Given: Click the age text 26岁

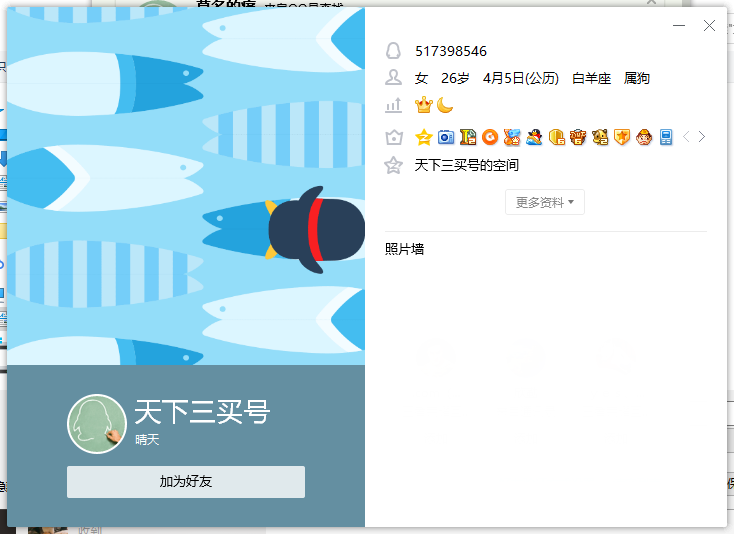Looking at the screenshot, I should click(x=455, y=78).
